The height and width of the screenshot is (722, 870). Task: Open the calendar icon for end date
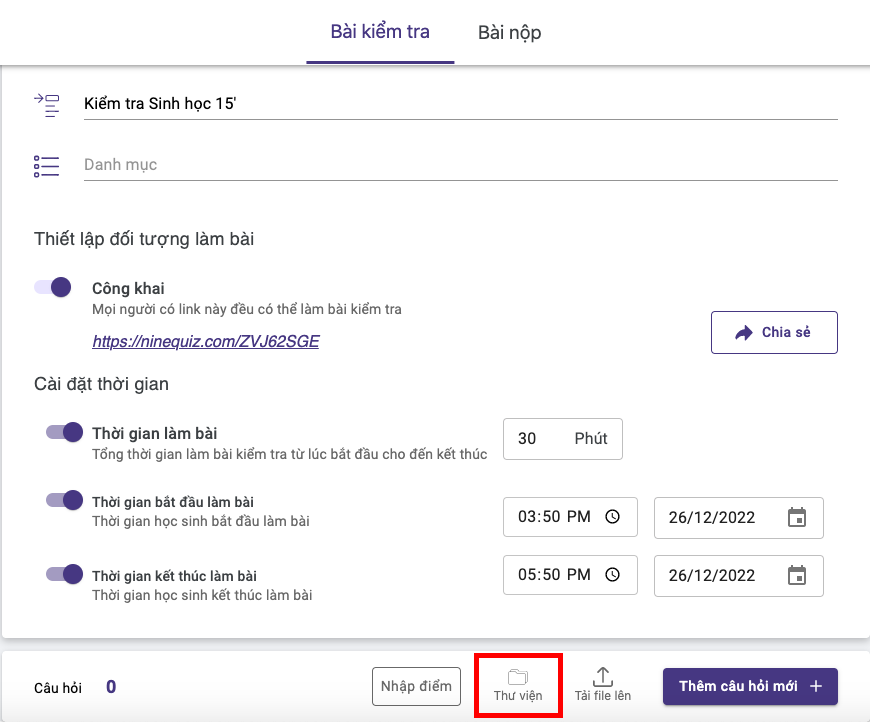point(796,575)
